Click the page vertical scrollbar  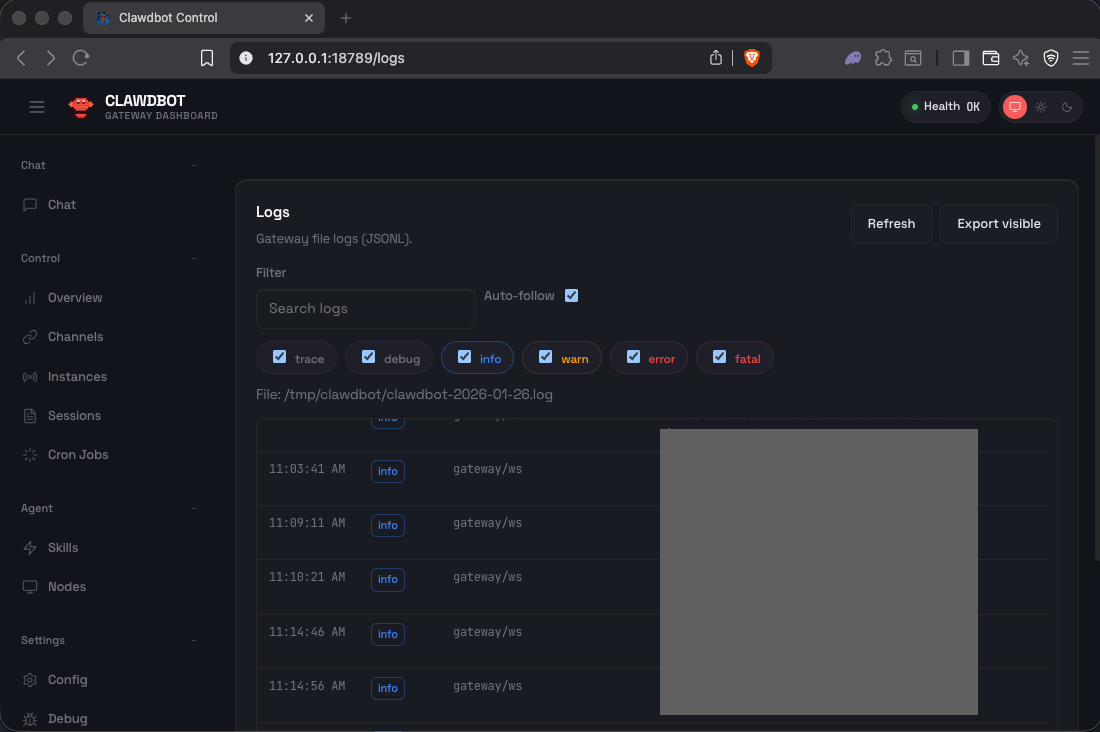(x=1096, y=347)
